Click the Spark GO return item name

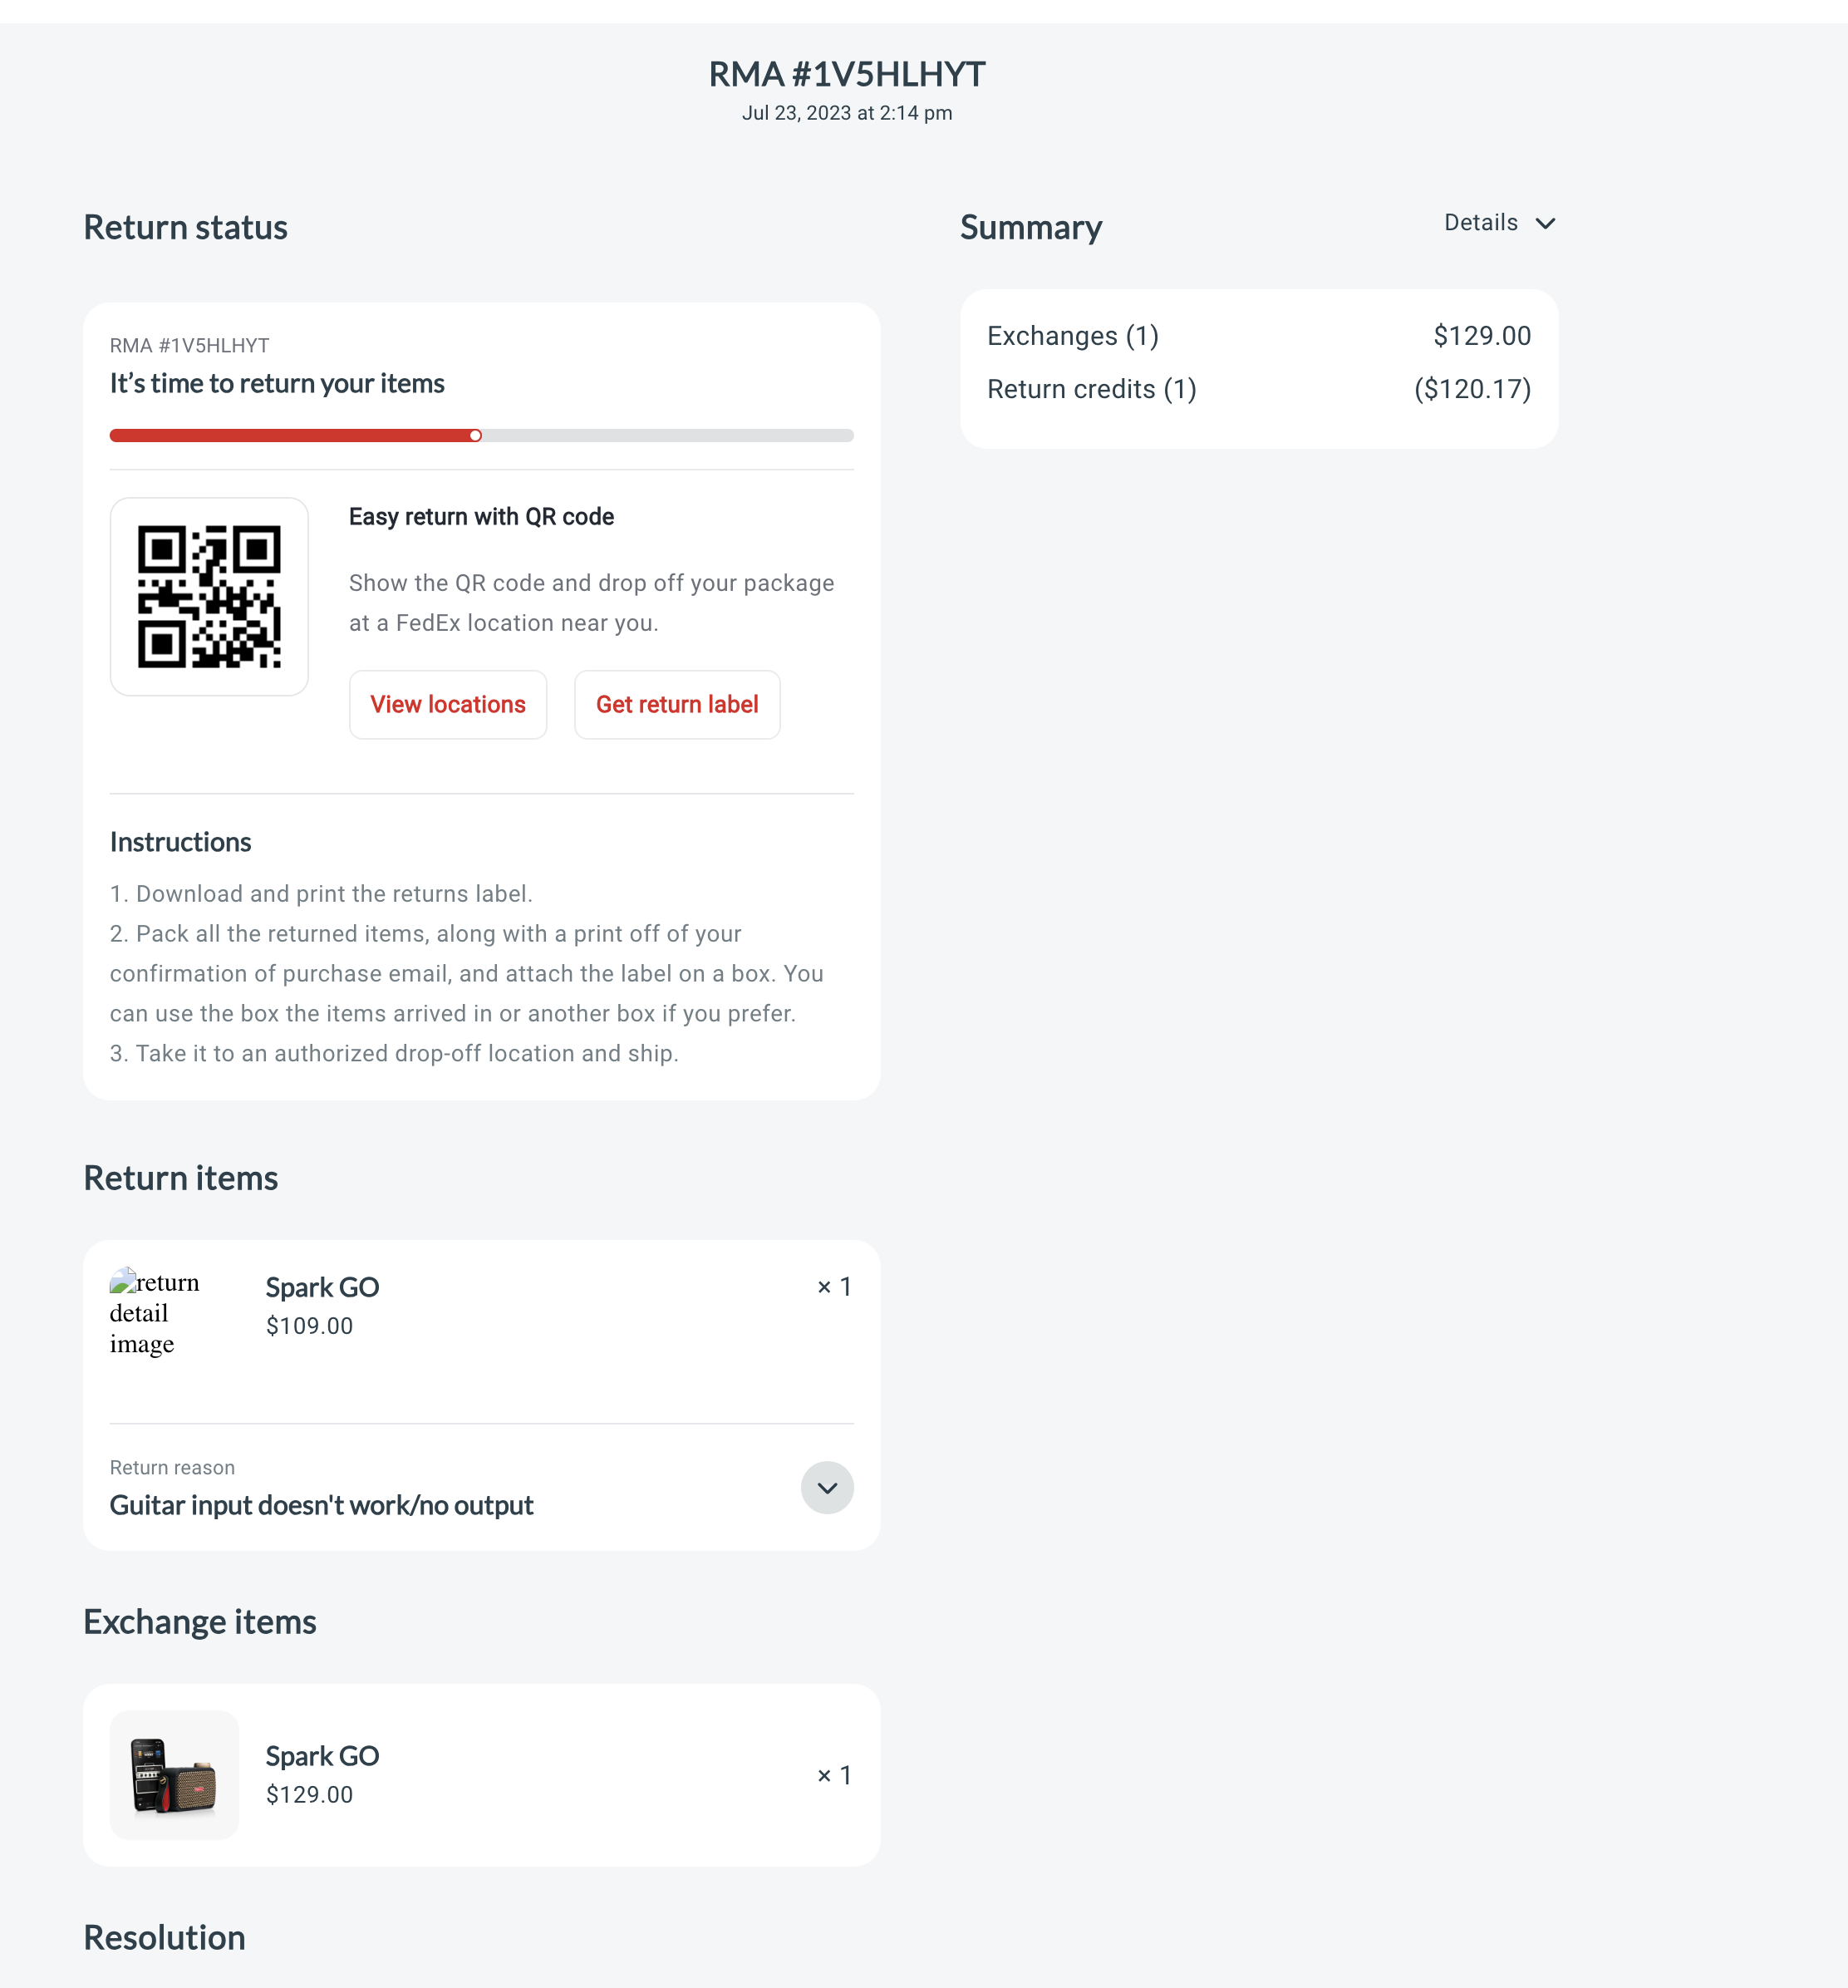(322, 1287)
